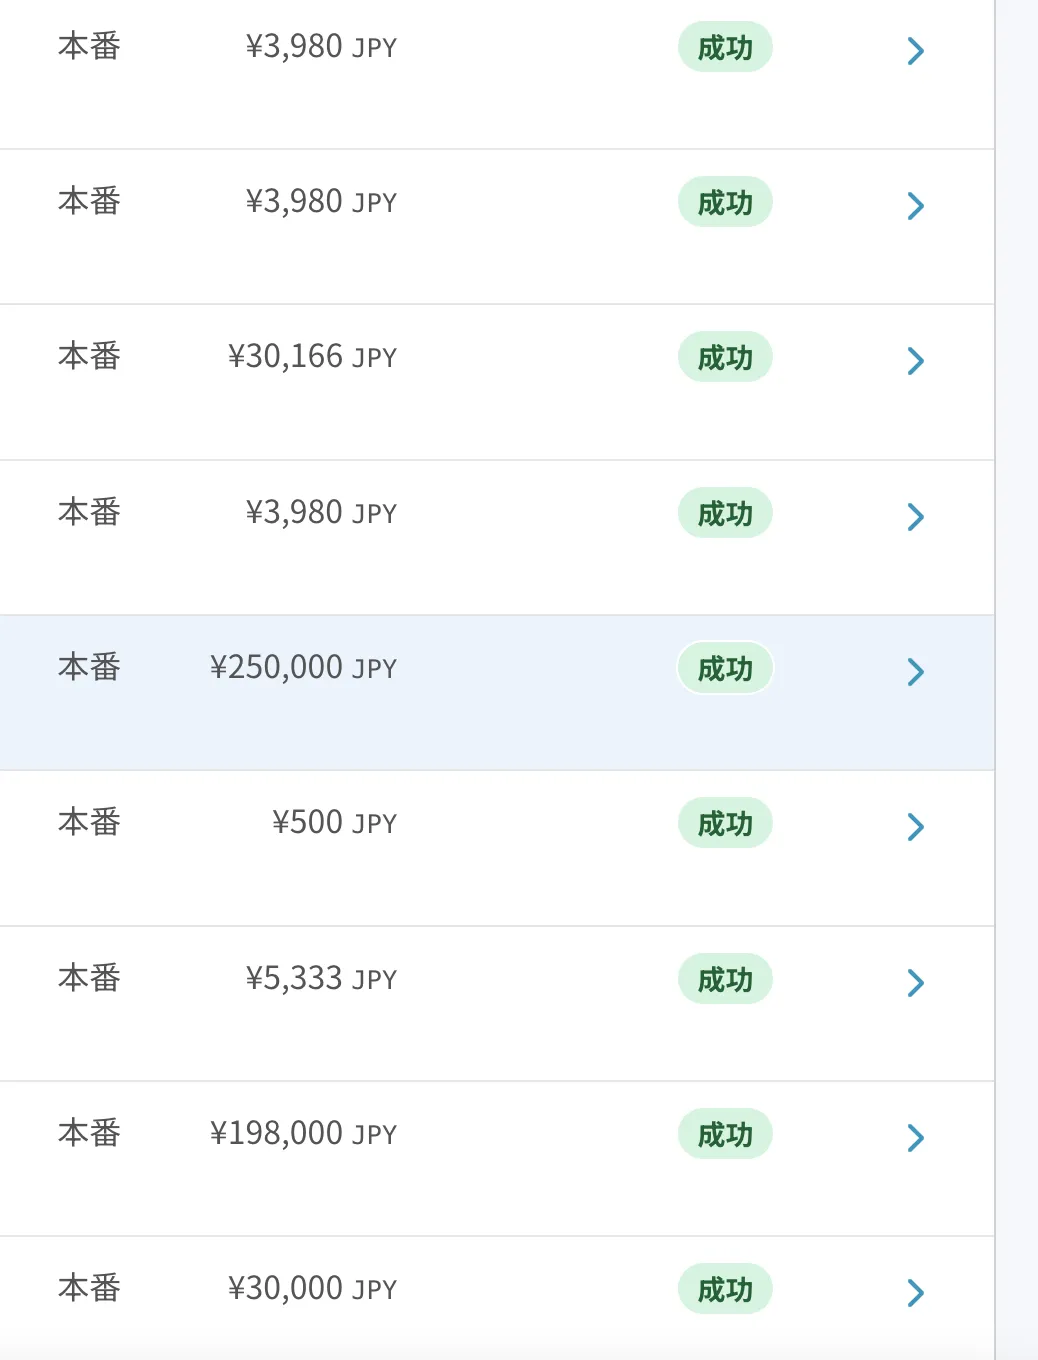Click the chevron icon beside ¥30,000 payment
This screenshot has width=1038, height=1360.
pyautogui.click(x=915, y=1293)
